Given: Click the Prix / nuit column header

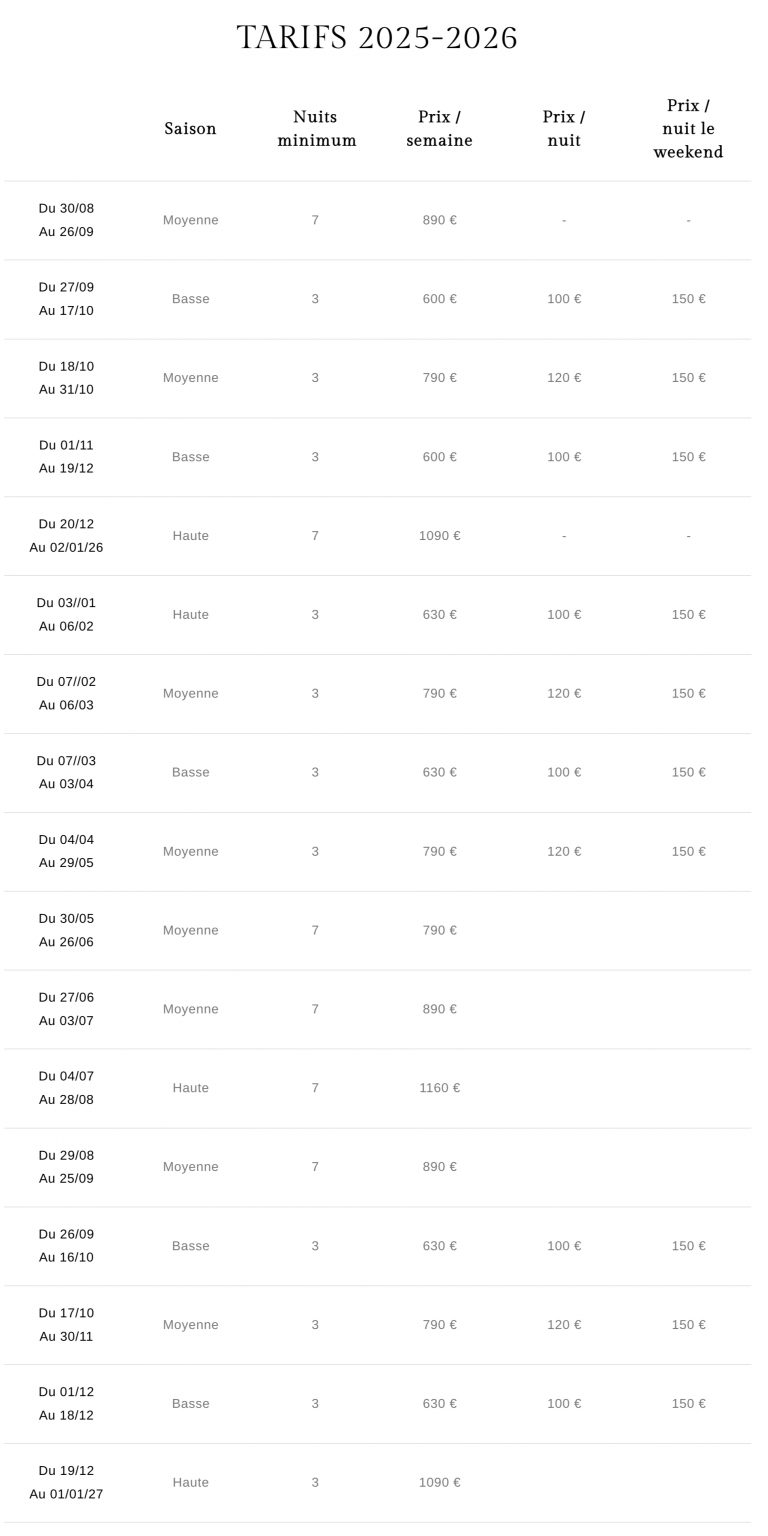Looking at the screenshot, I should point(564,129).
